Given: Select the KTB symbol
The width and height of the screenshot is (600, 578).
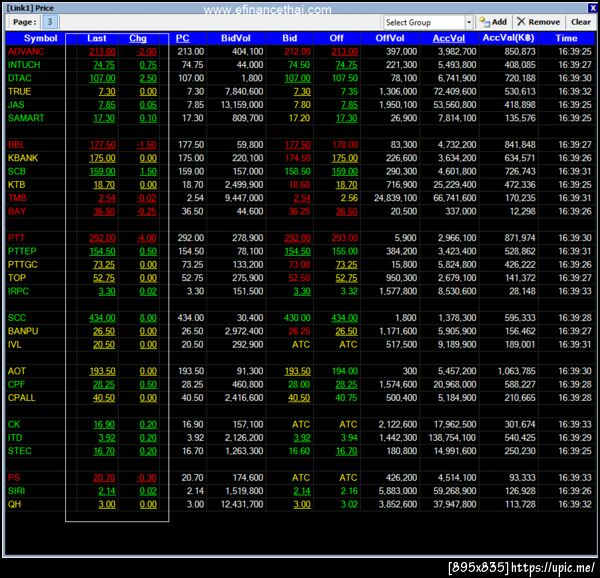Looking at the screenshot, I should [16, 185].
